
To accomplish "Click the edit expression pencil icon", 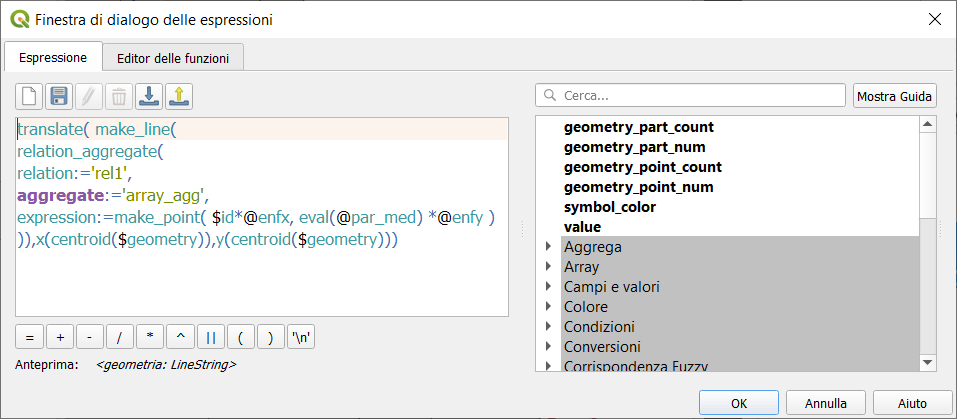I will (x=89, y=96).
